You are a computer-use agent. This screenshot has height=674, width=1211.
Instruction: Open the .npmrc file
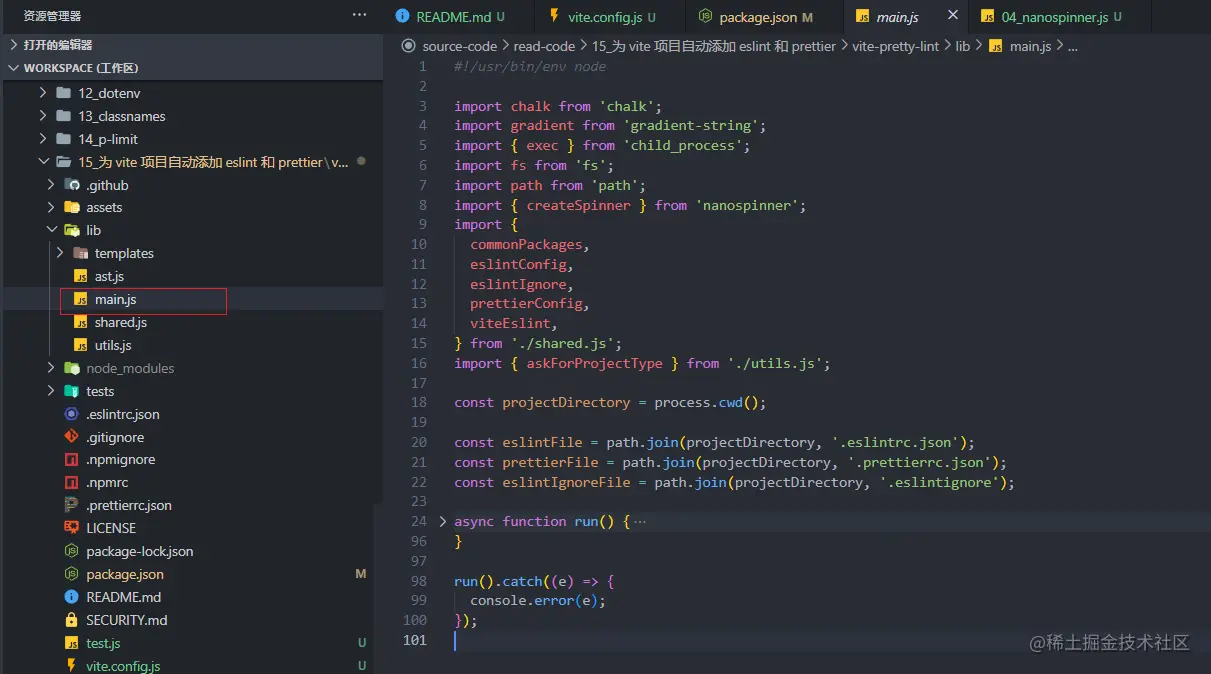(x=107, y=482)
